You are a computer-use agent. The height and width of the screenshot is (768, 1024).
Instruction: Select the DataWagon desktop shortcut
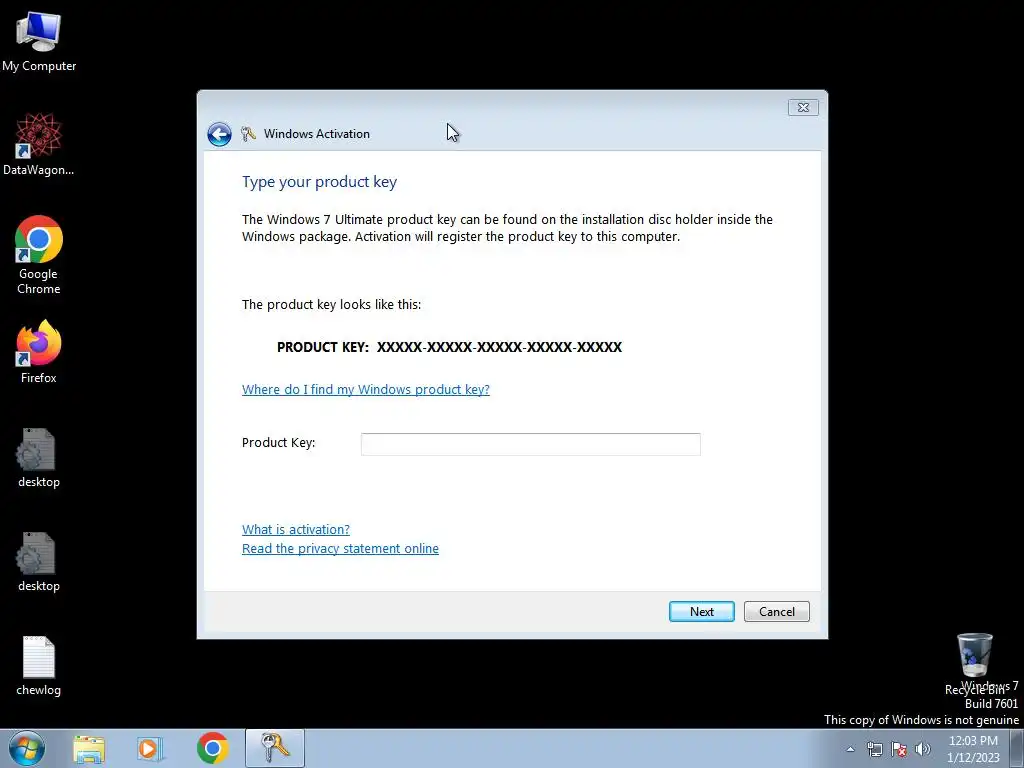click(x=39, y=144)
